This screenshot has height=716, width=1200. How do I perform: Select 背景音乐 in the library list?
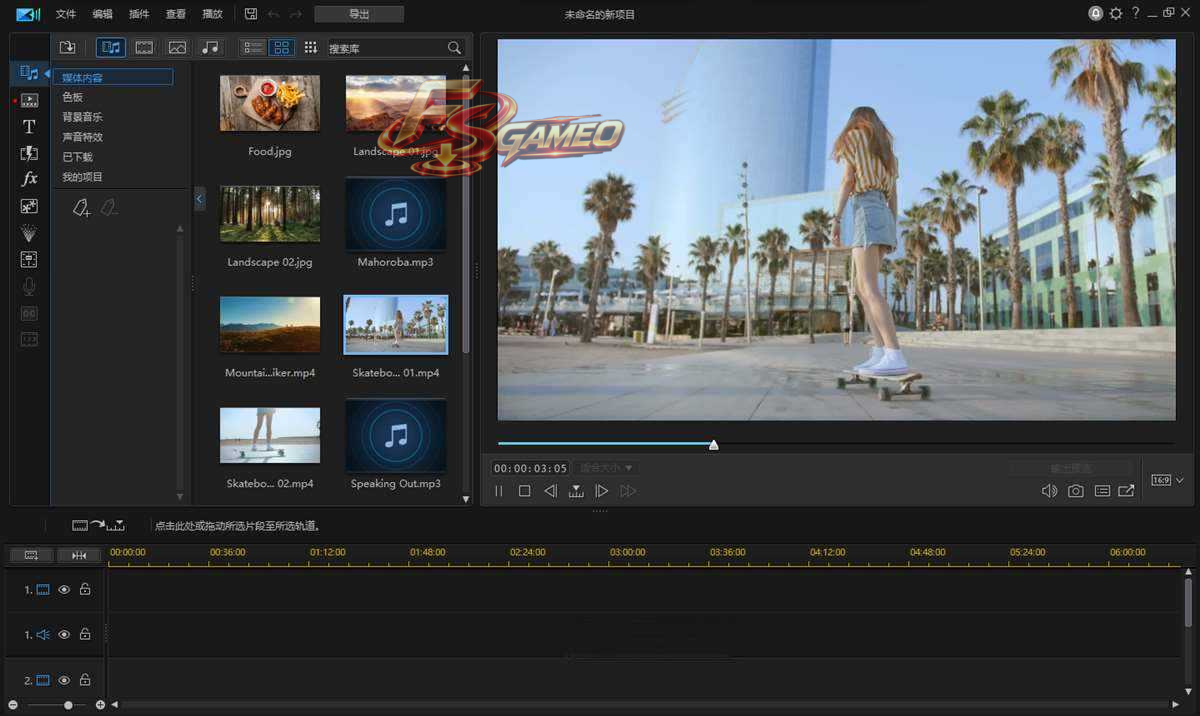click(82, 117)
